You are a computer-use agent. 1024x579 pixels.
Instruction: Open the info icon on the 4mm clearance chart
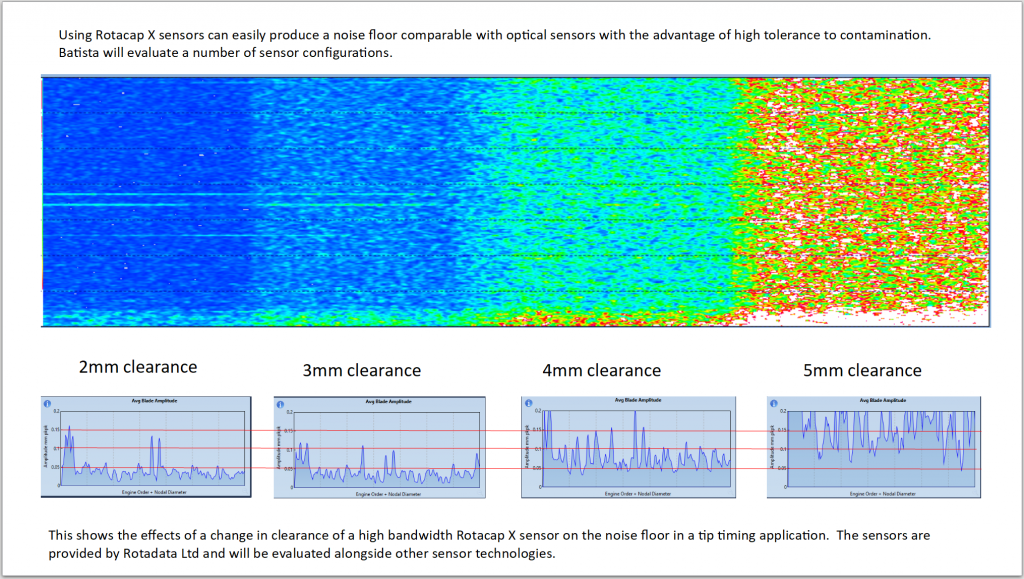(x=529, y=404)
